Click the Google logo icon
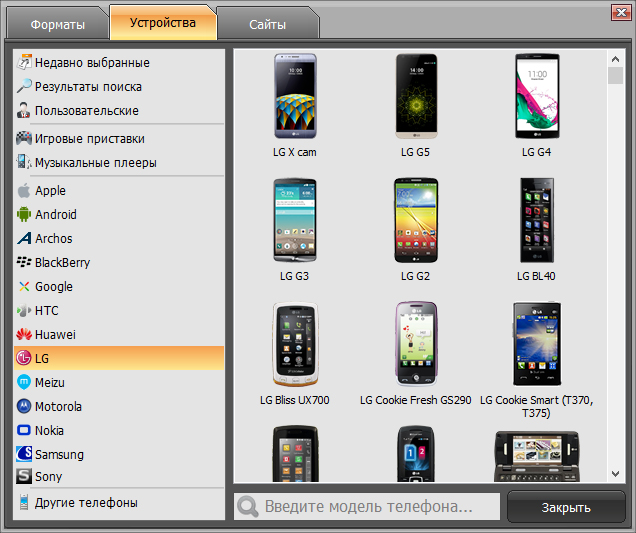The height and width of the screenshot is (533, 636). [x=24, y=286]
